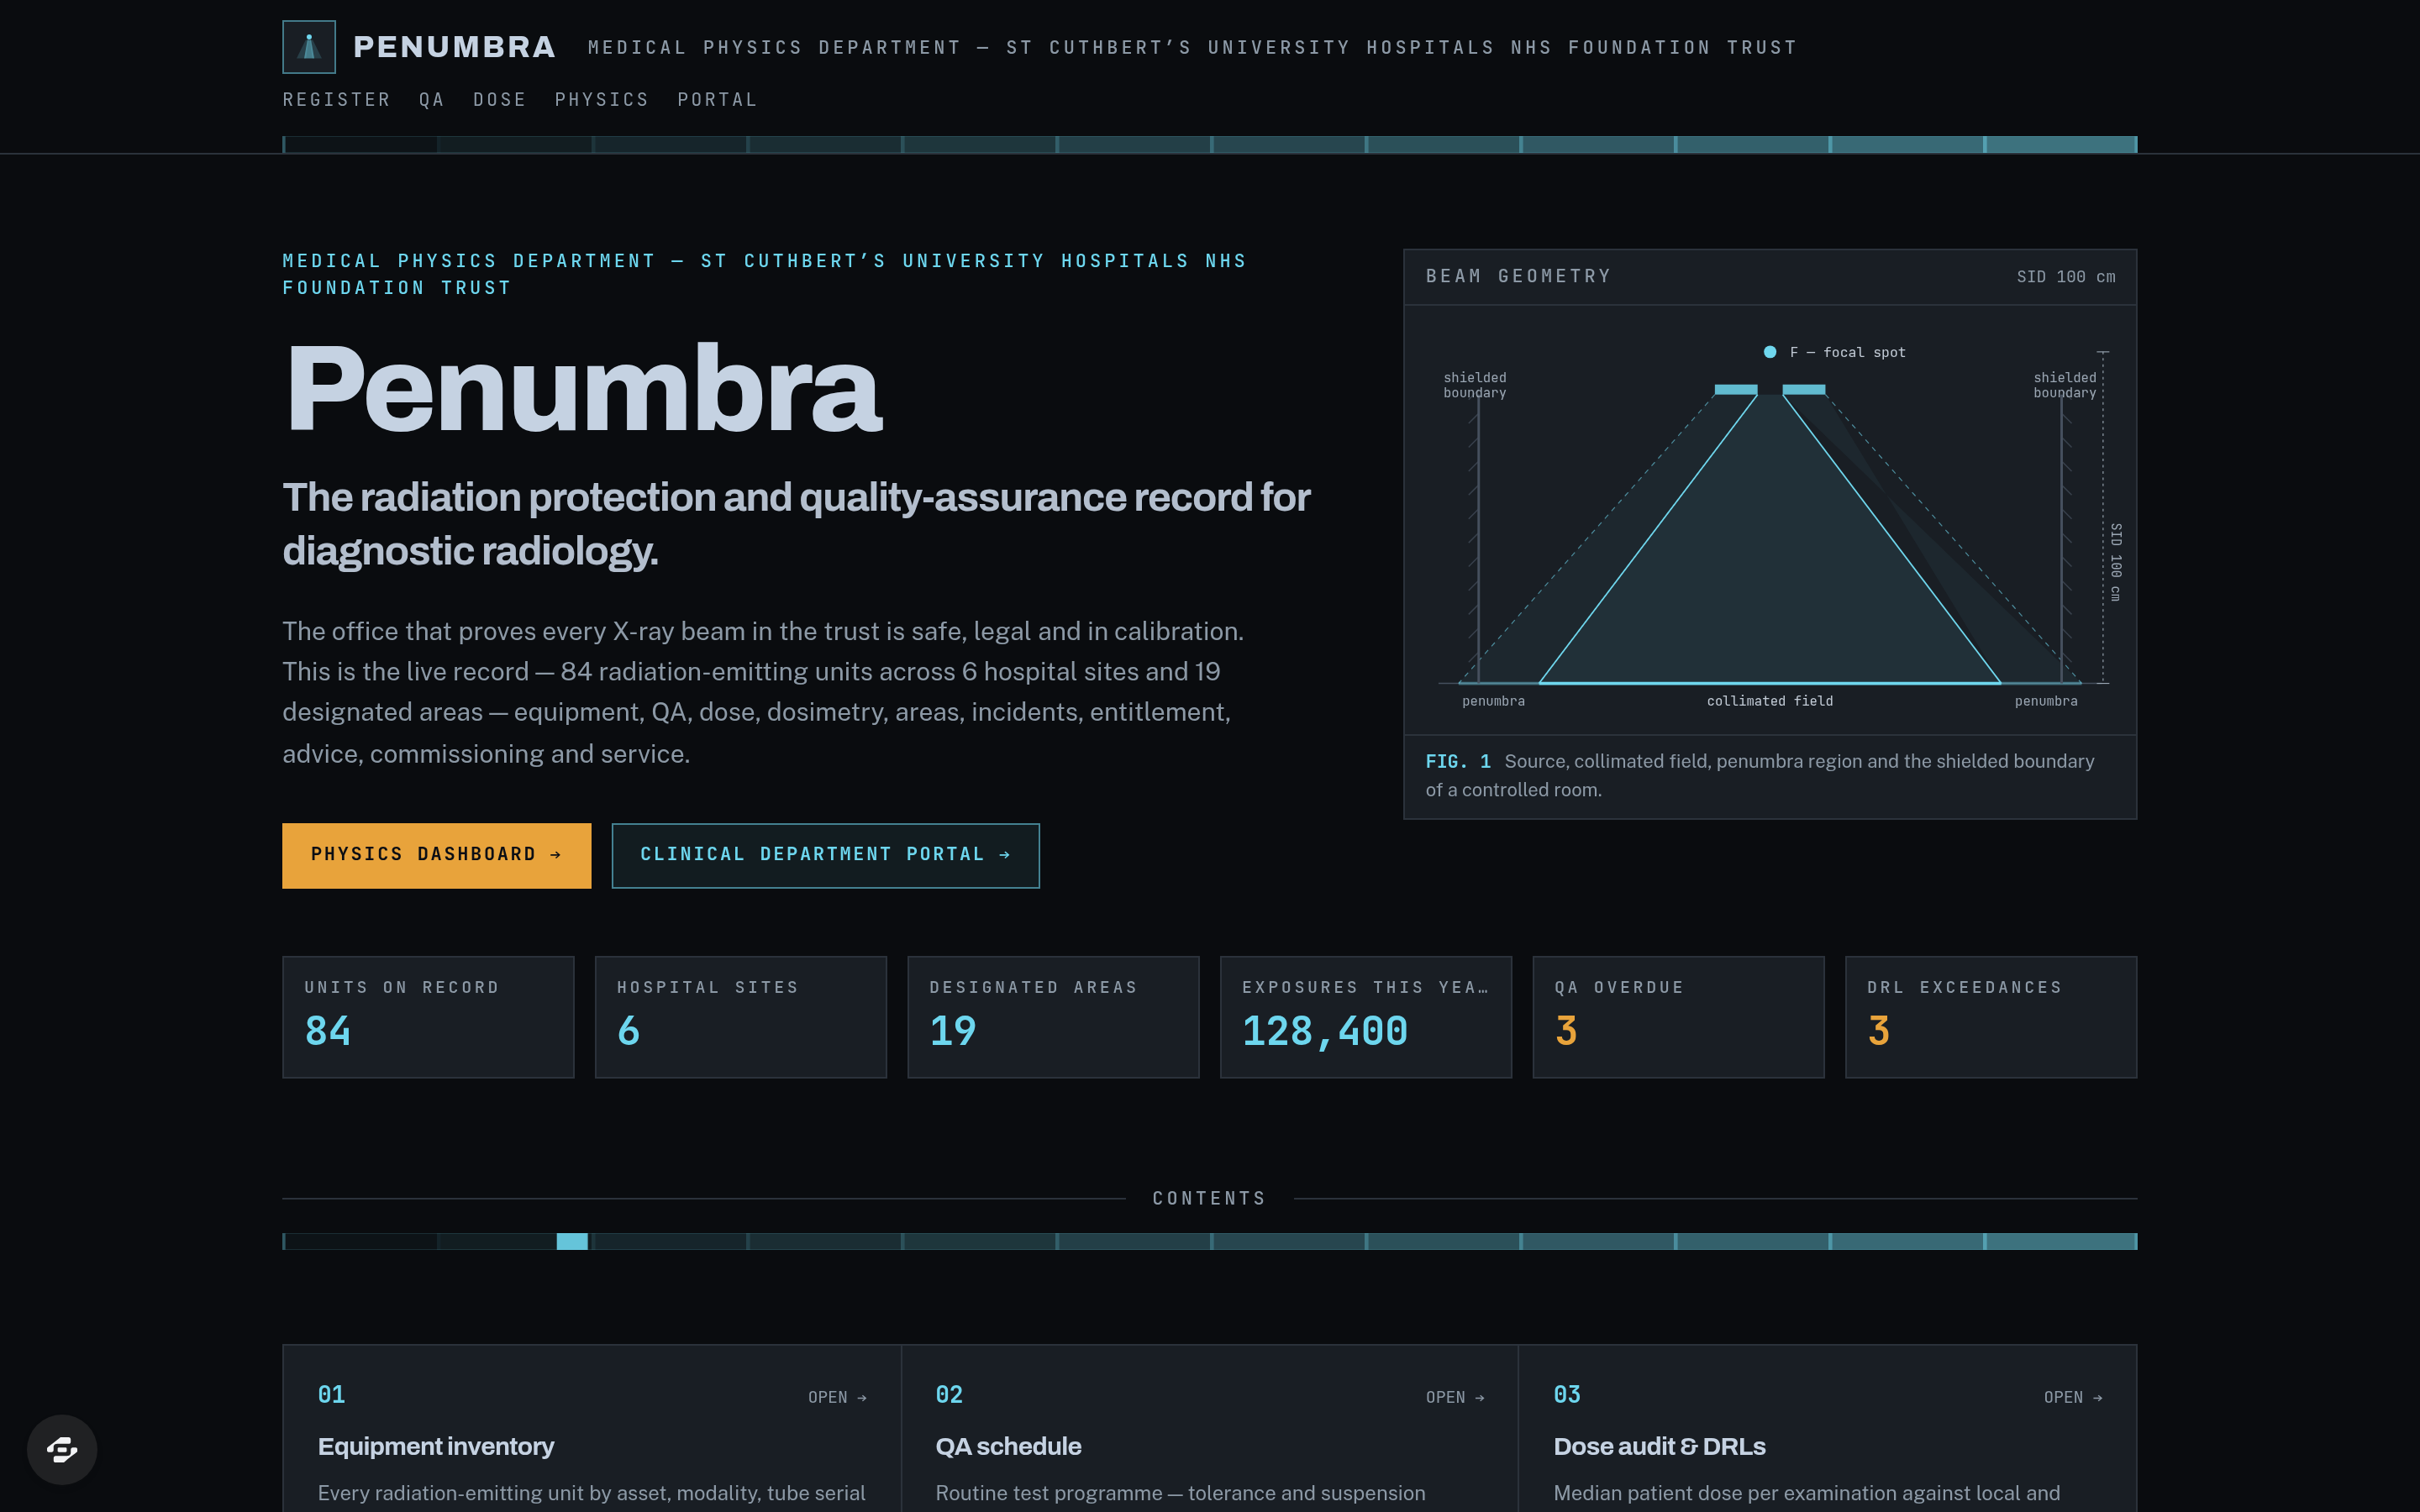
Task: Click OPEN arrow on card 02
Action: pos(1455,1397)
